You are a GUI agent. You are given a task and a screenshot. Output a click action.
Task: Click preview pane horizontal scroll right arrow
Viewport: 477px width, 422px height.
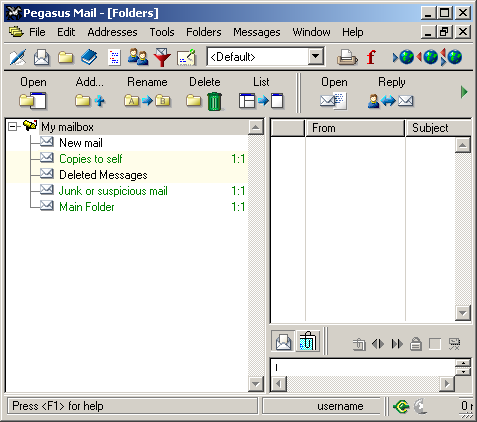pos(447,384)
